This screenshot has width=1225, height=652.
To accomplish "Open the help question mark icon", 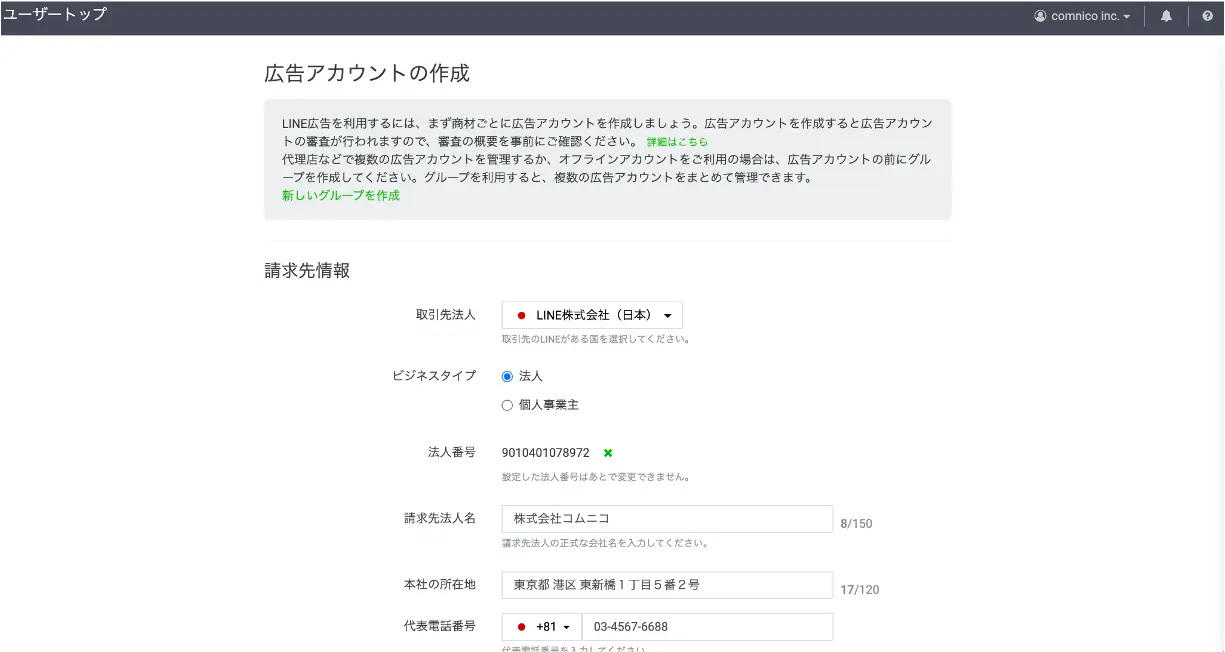I will 1207,16.
